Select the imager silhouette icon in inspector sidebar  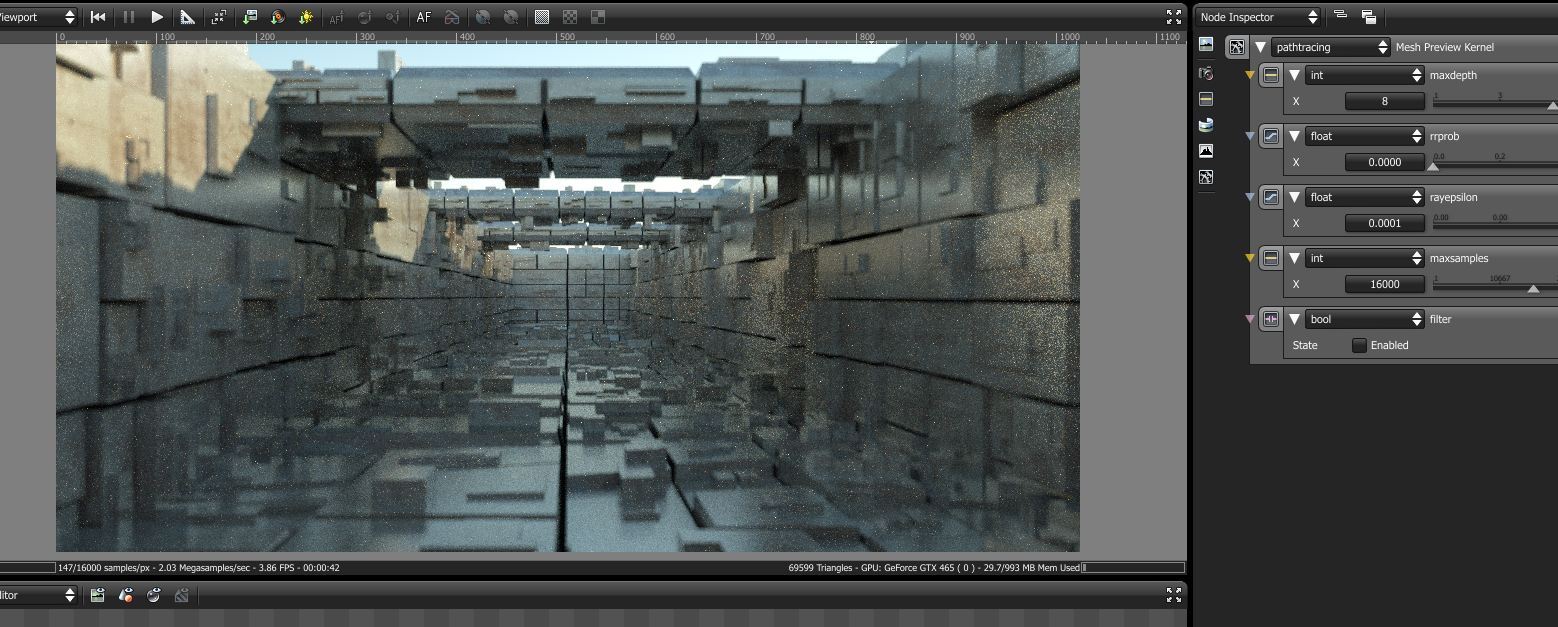pyautogui.click(x=1206, y=151)
